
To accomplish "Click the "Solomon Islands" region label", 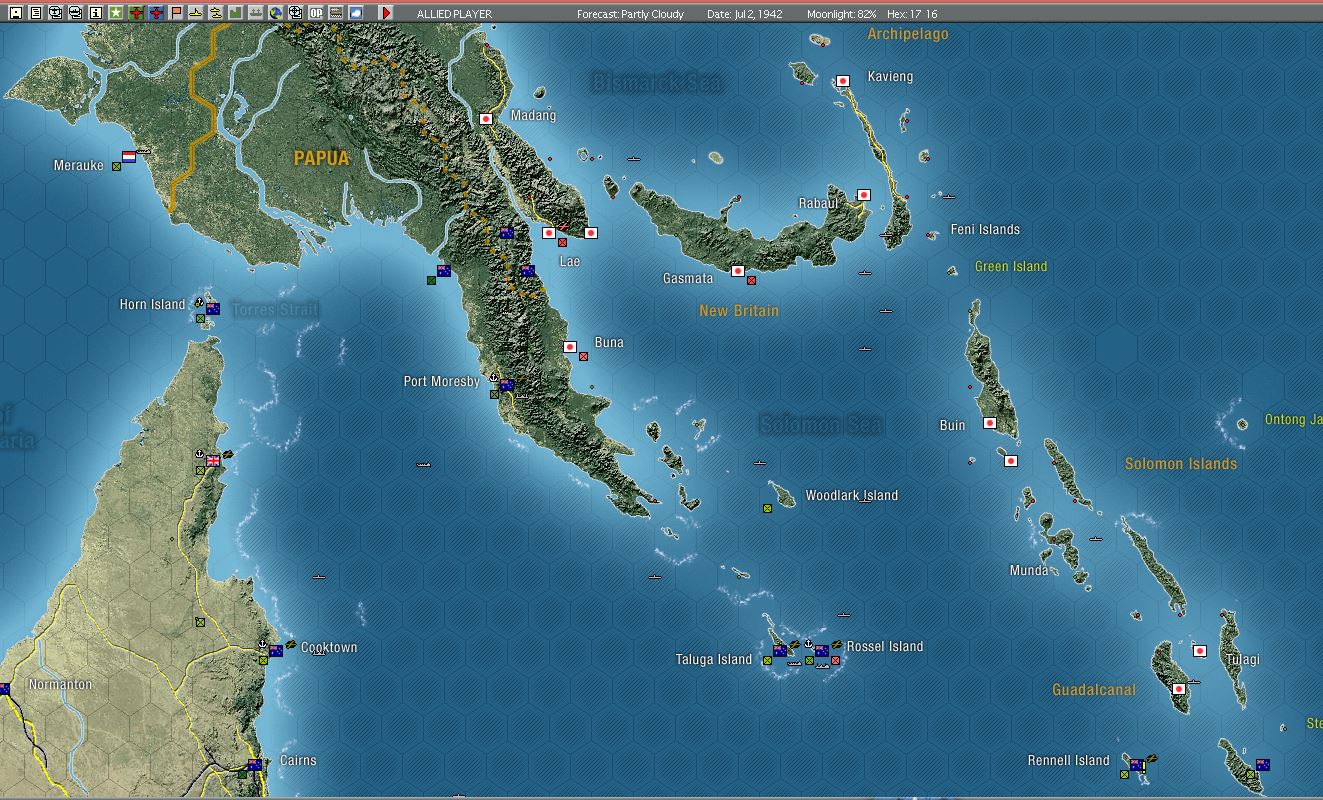I will [x=1181, y=464].
